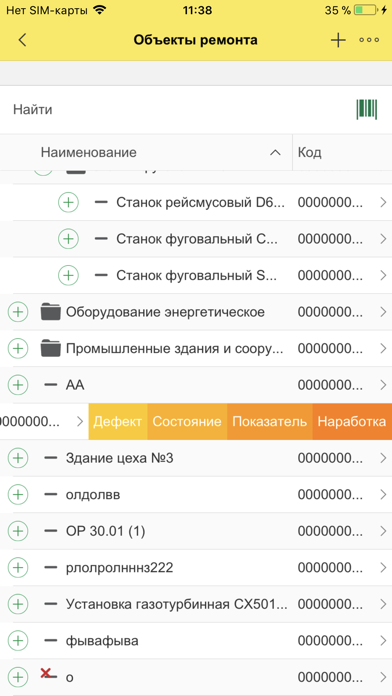Tap the Наработка swipe action
The height and width of the screenshot is (696, 392).
coord(352,421)
